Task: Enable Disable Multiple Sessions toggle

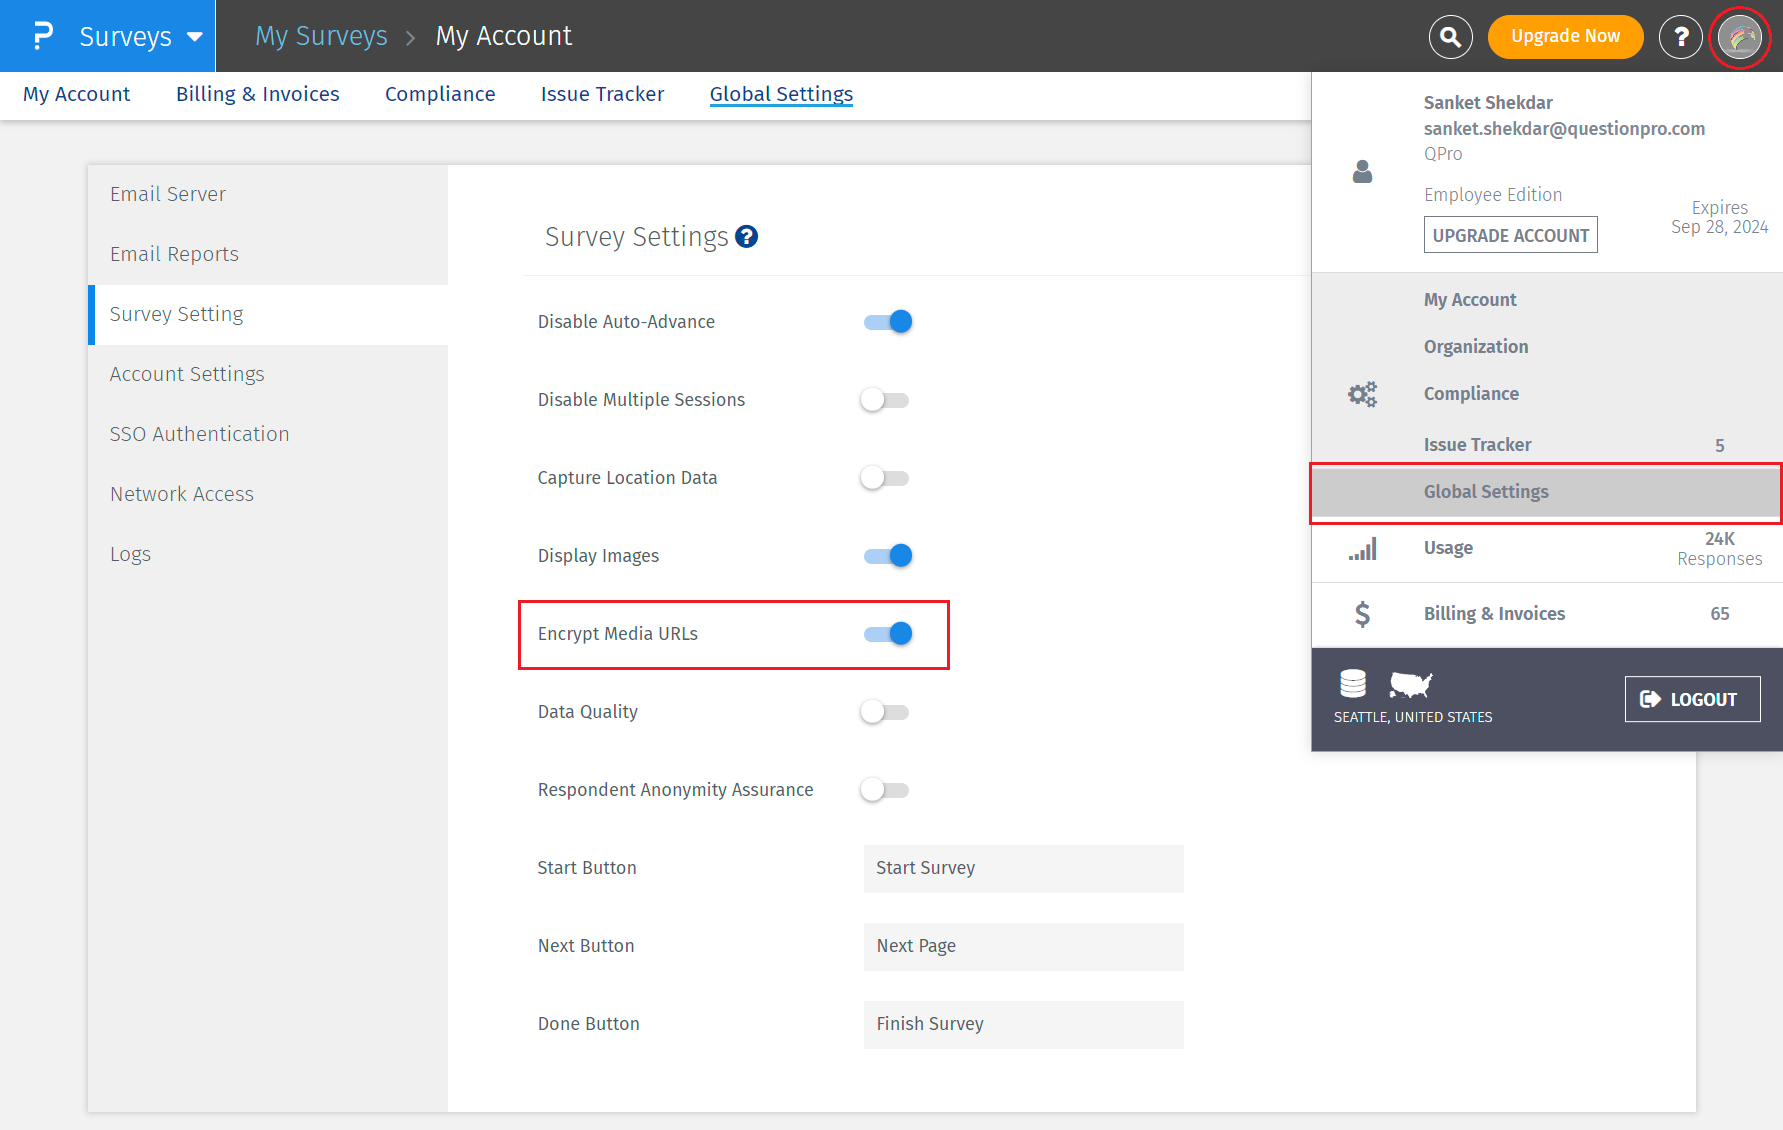Action: tap(885, 400)
